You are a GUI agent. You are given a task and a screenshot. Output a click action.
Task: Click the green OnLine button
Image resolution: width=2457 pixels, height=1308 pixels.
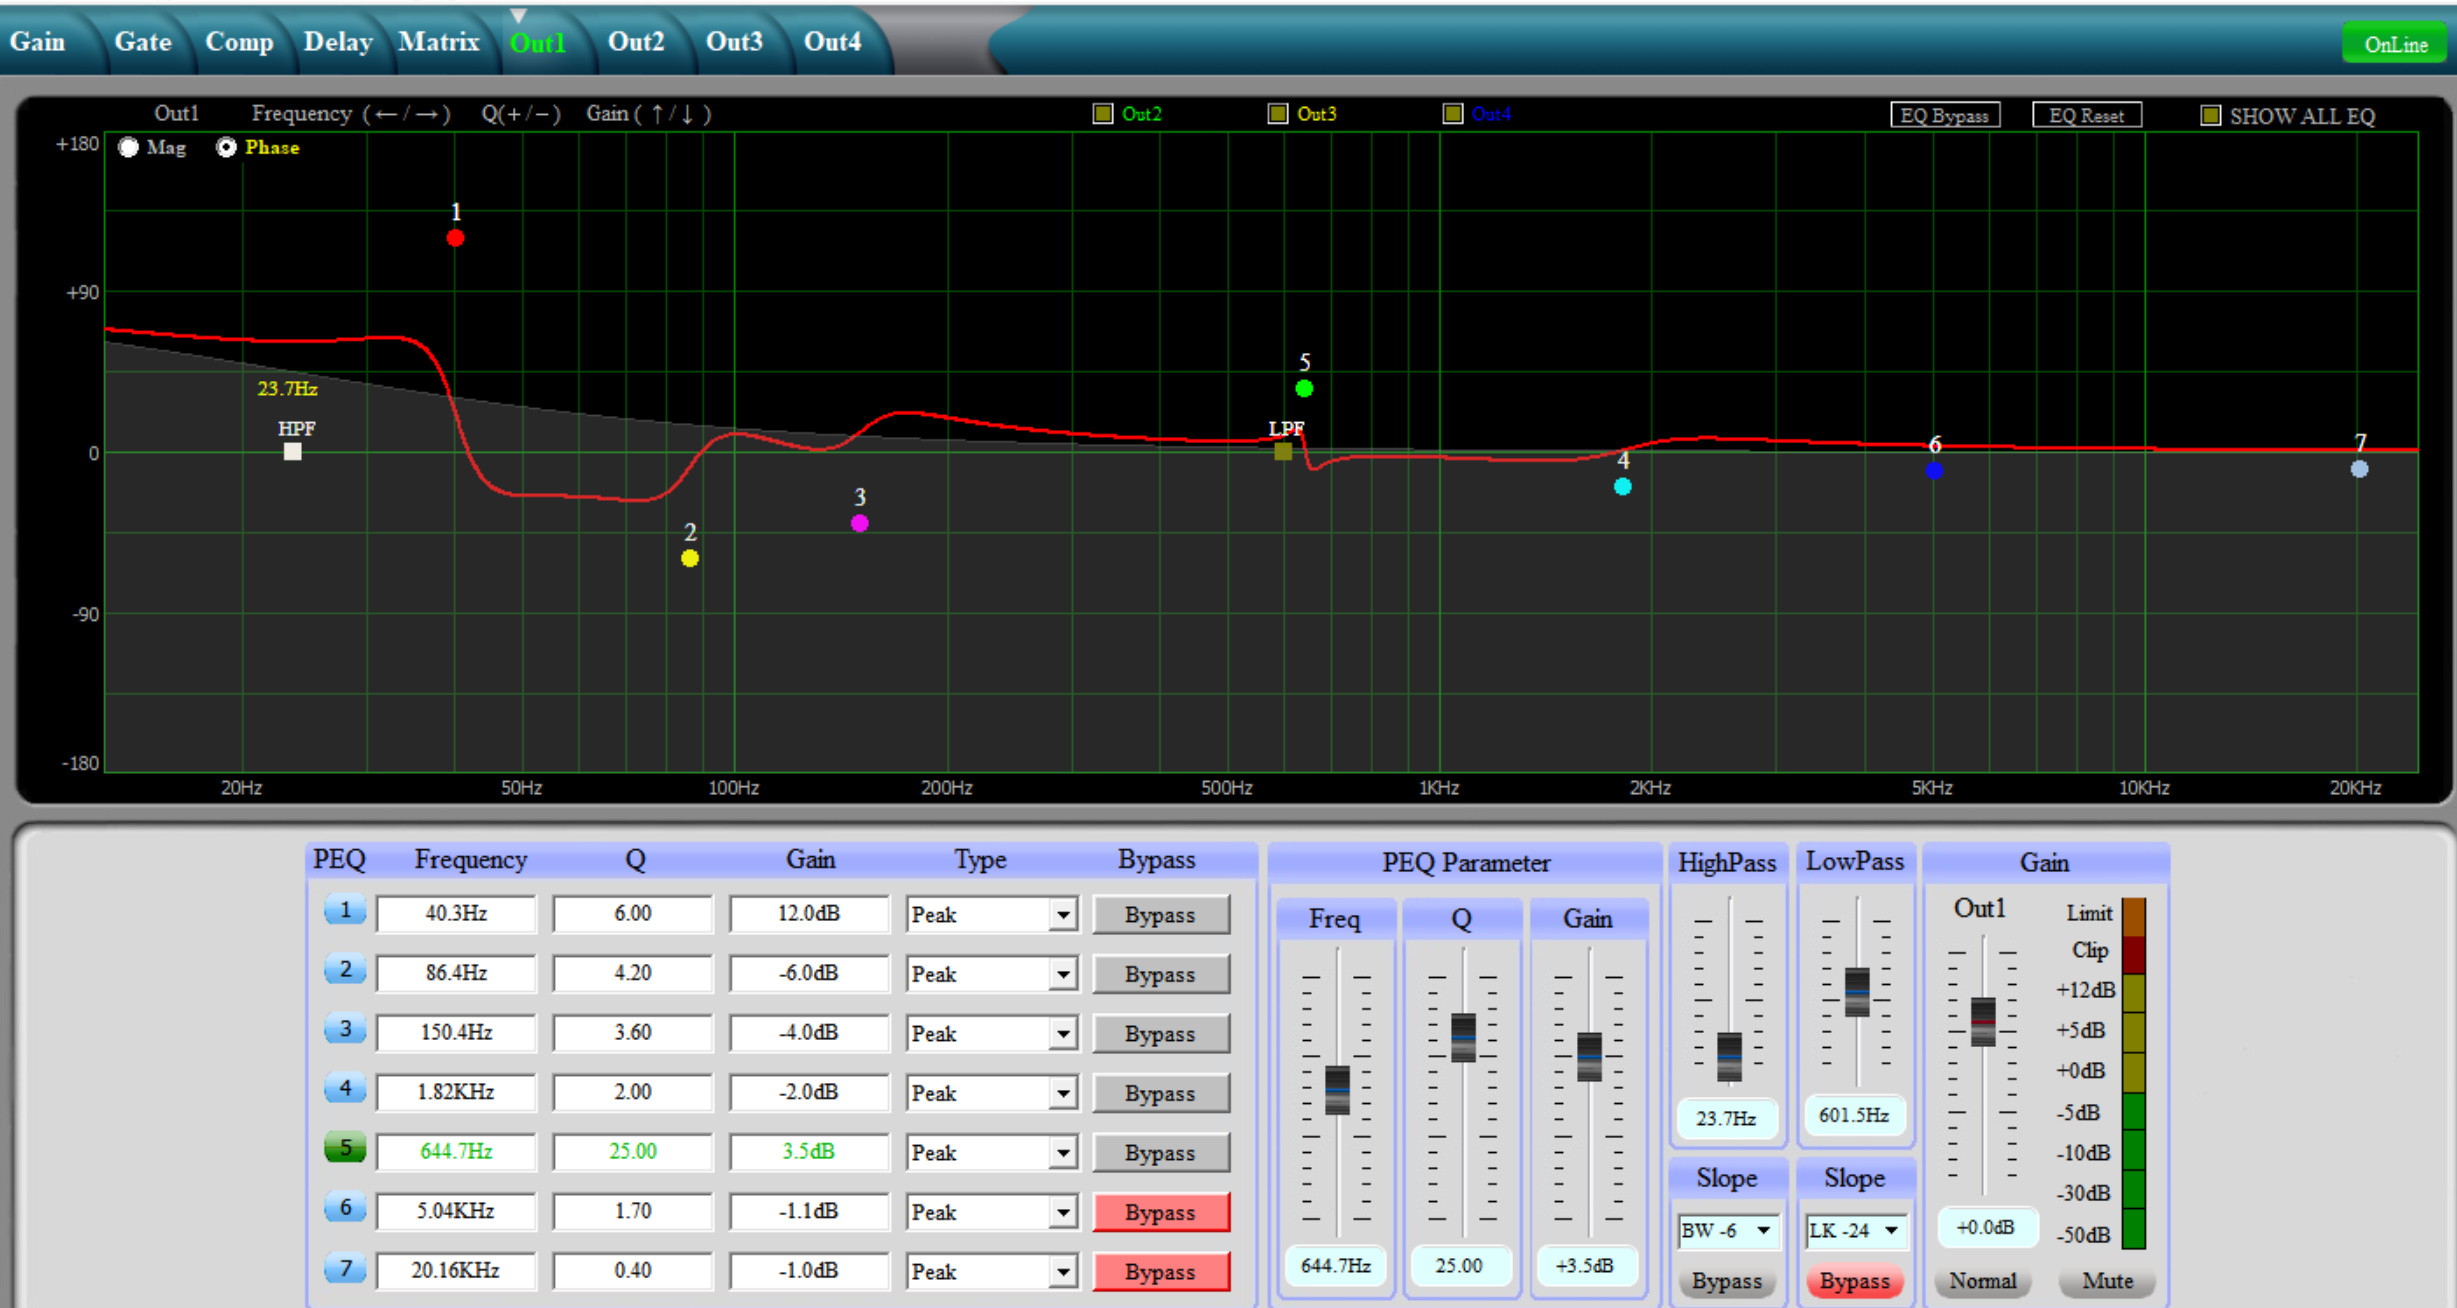(x=2395, y=44)
